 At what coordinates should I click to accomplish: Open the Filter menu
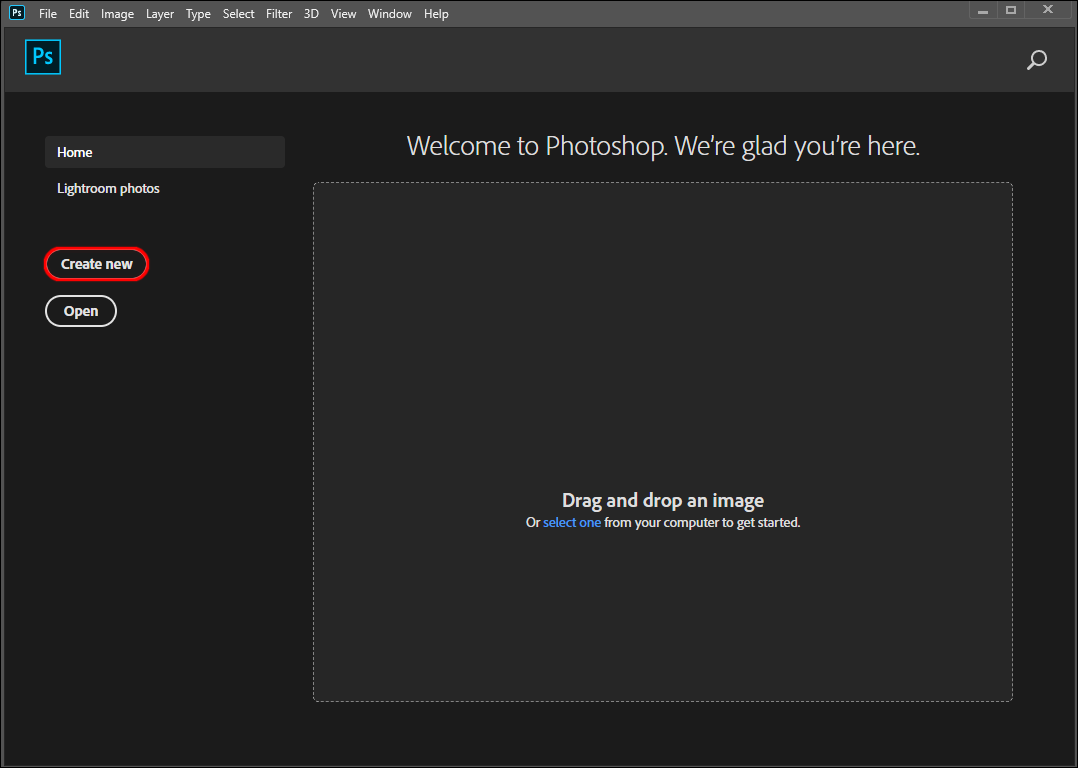point(279,14)
